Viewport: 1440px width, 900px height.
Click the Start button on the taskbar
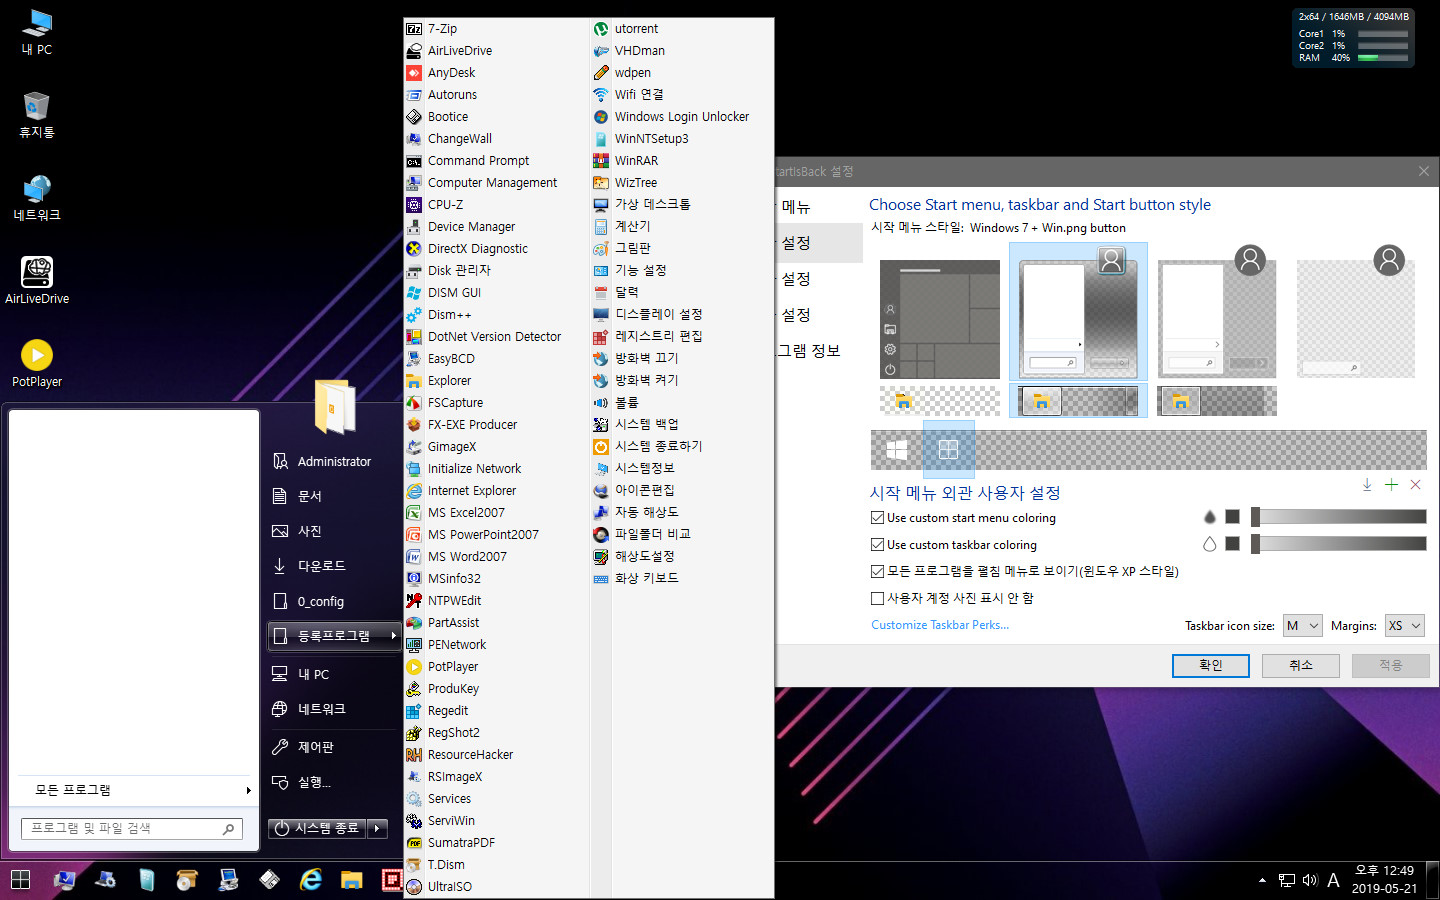[x=20, y=880]
